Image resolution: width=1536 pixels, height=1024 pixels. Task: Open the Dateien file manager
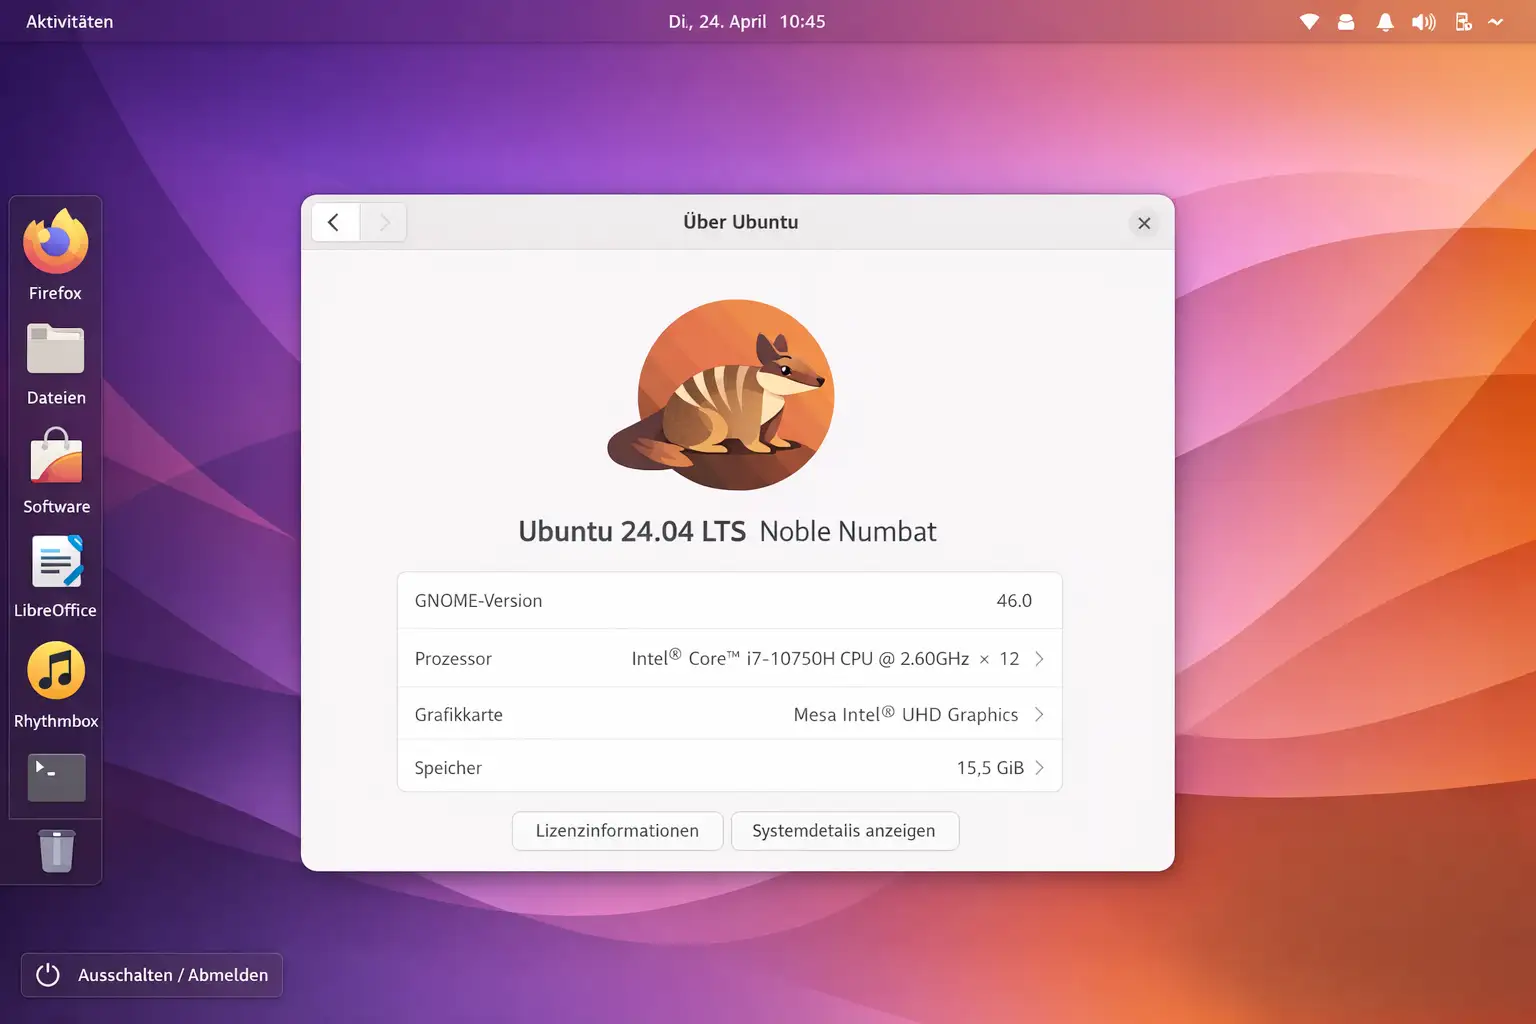point(55,349)
